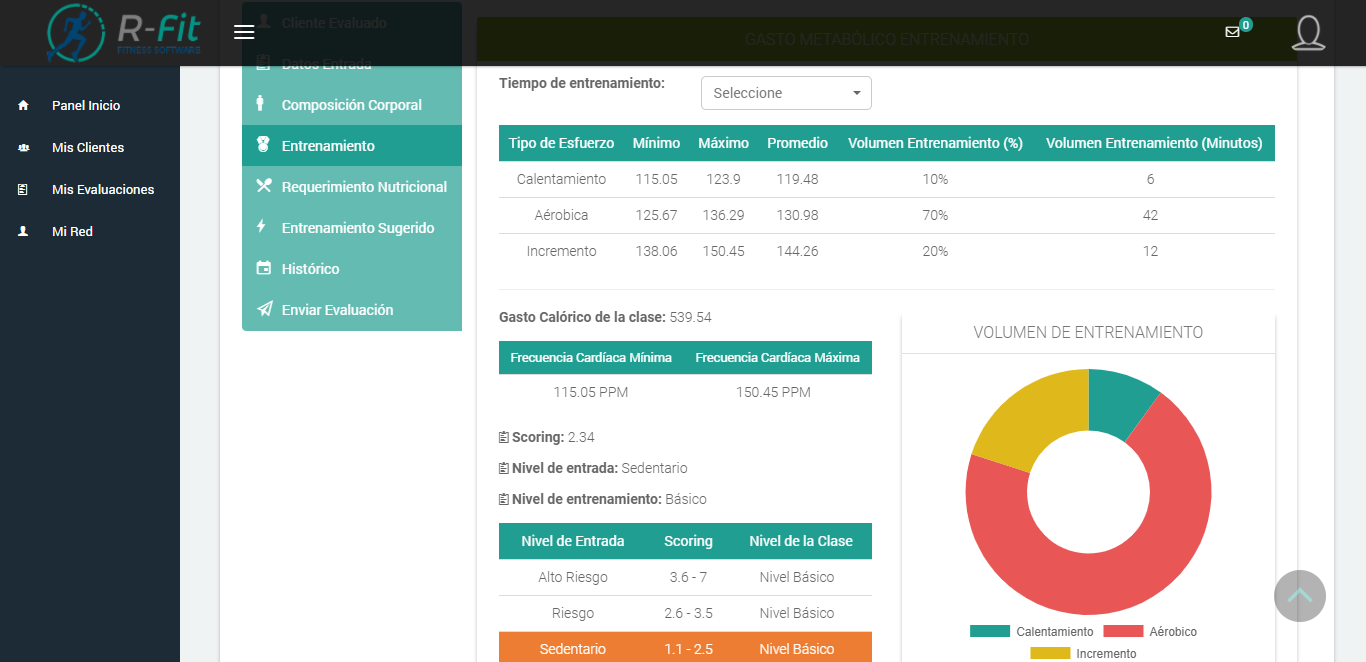Click the group icon beside Mis Clientes
The height and width of the screenshot is (662, 1366).
[x=24, y=148]
